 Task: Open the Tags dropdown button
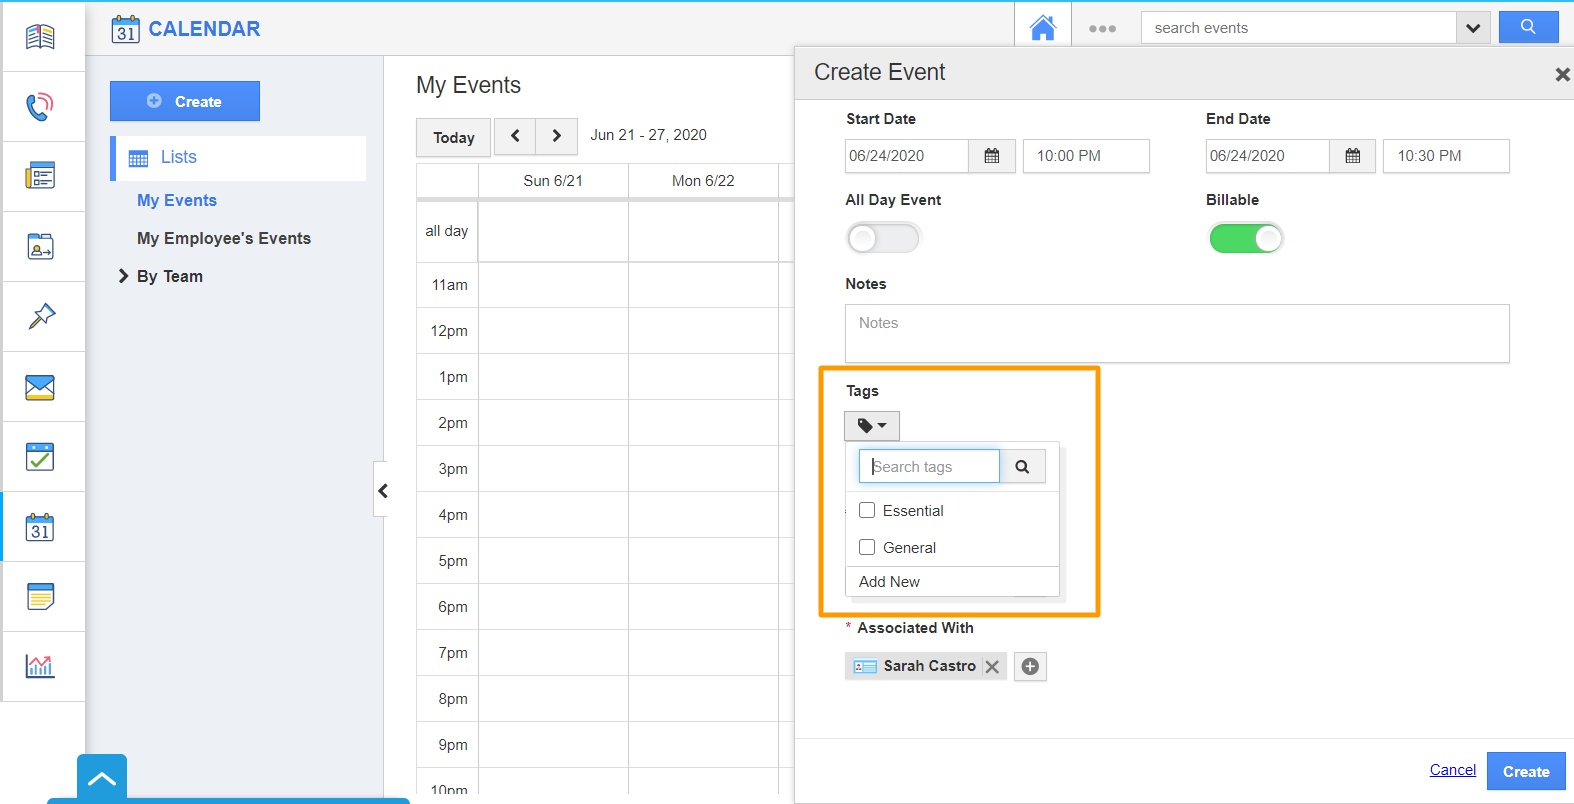pyautogui.click(x=871, y=426)
